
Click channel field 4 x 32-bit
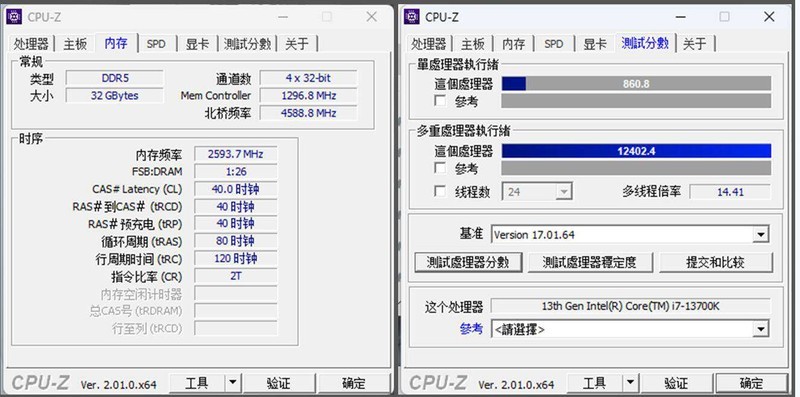pos(308,78)
